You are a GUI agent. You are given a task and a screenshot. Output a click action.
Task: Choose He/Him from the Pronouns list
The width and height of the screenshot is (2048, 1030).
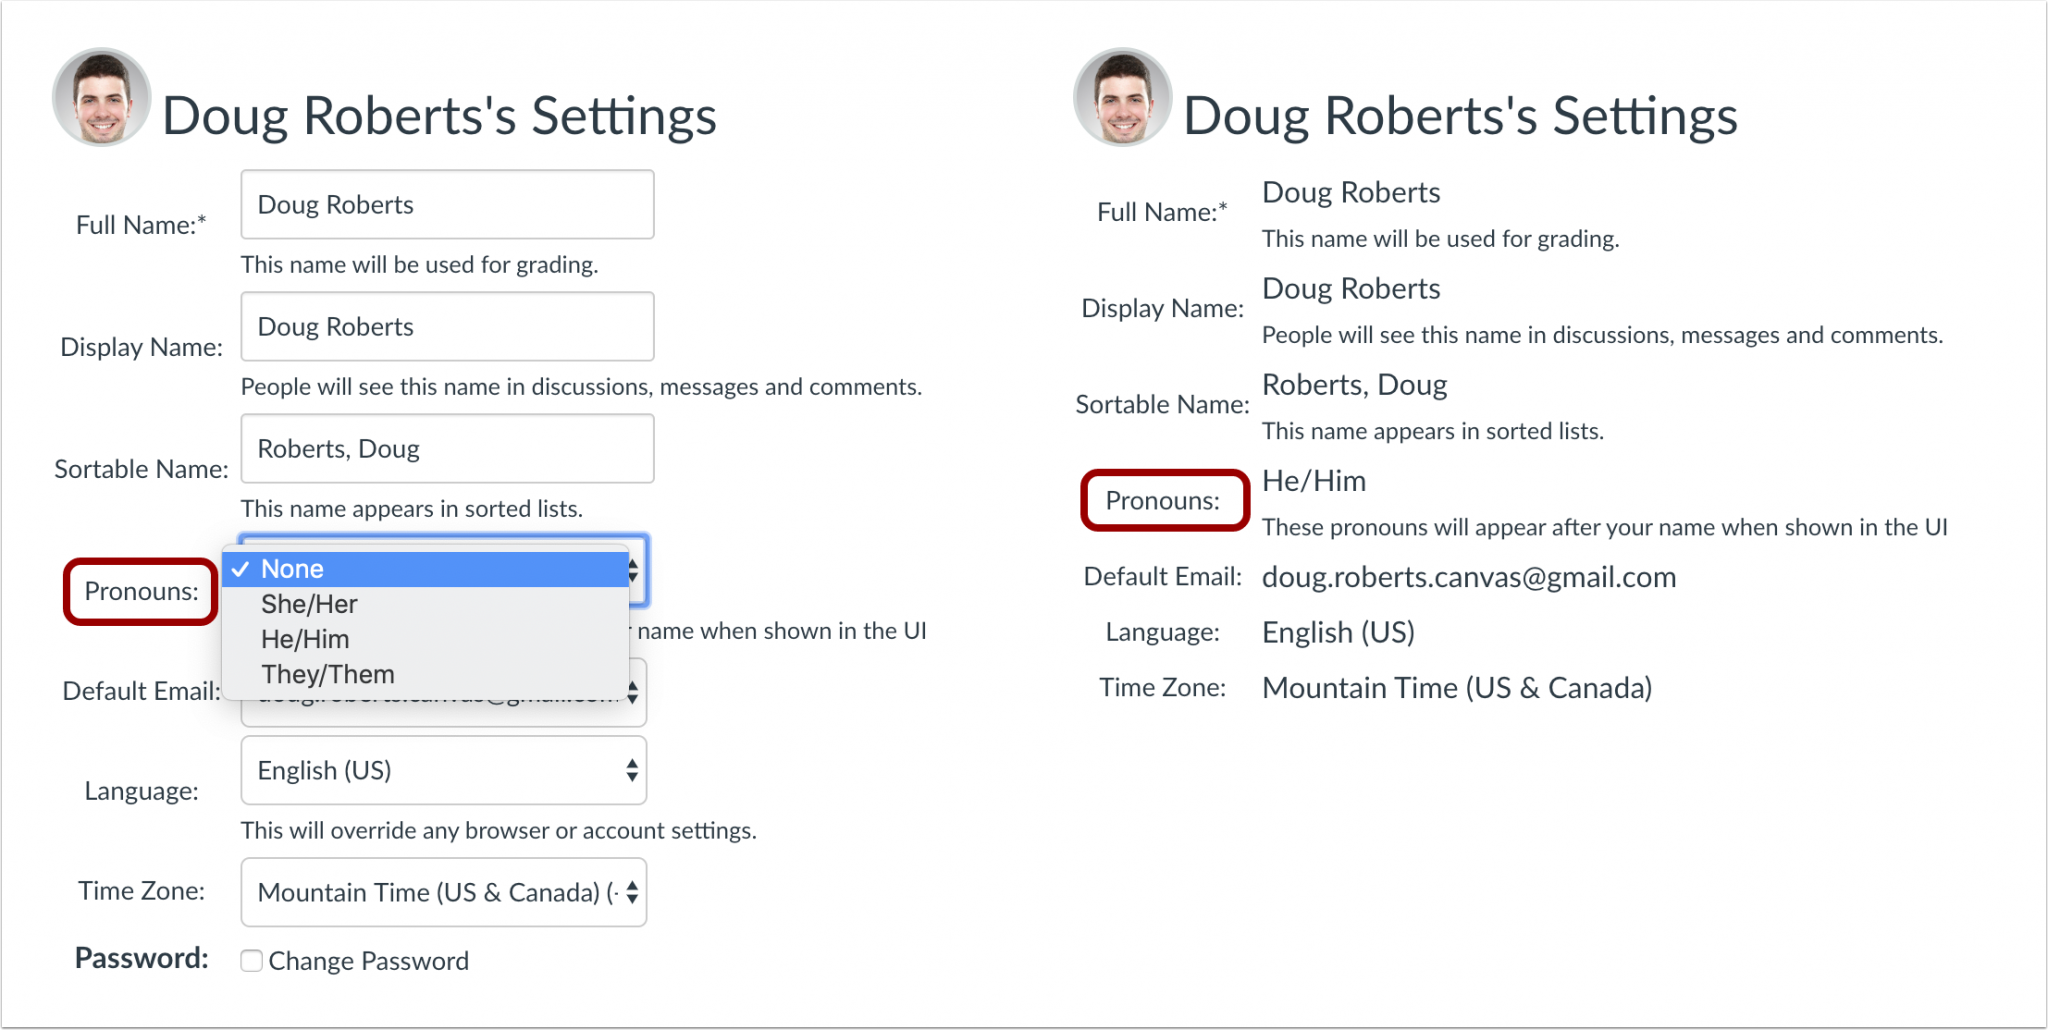pyautogui.click(x=425, y=639)
